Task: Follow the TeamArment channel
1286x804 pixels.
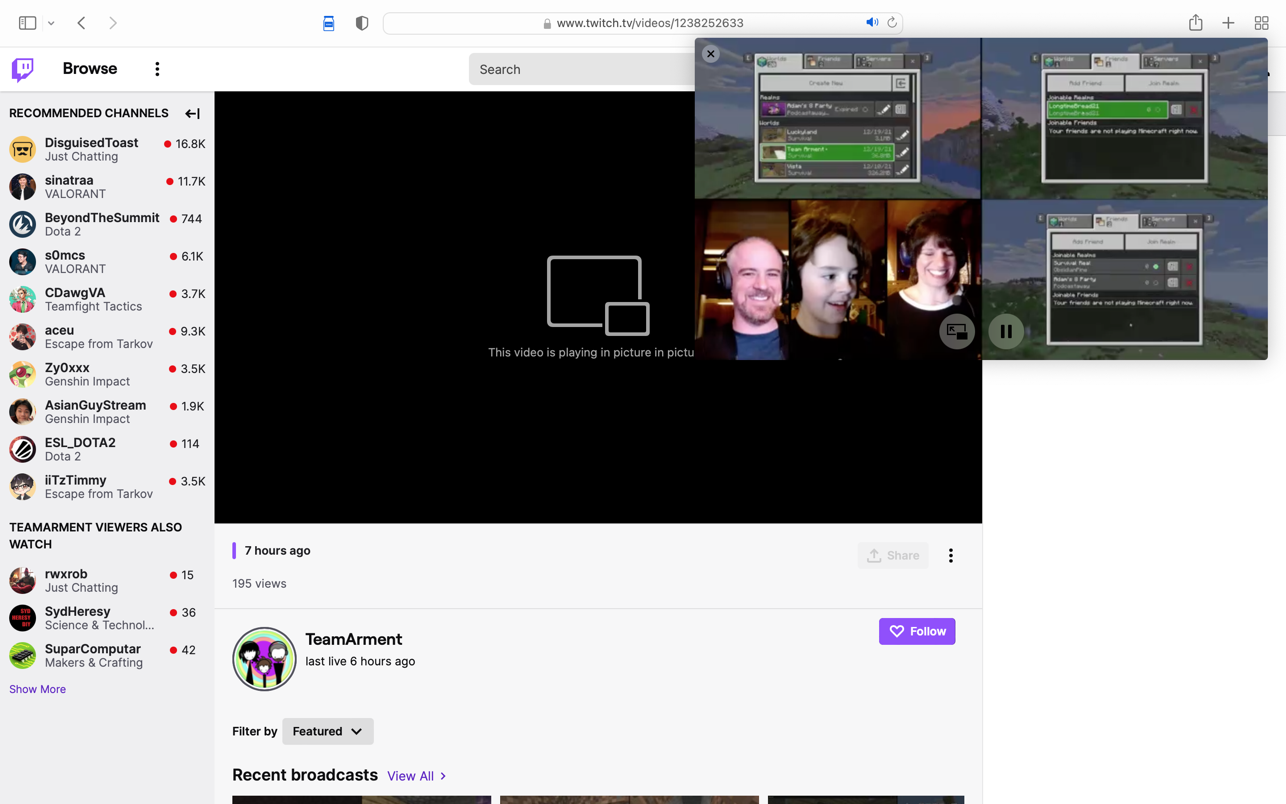Action: click(916, 631)
